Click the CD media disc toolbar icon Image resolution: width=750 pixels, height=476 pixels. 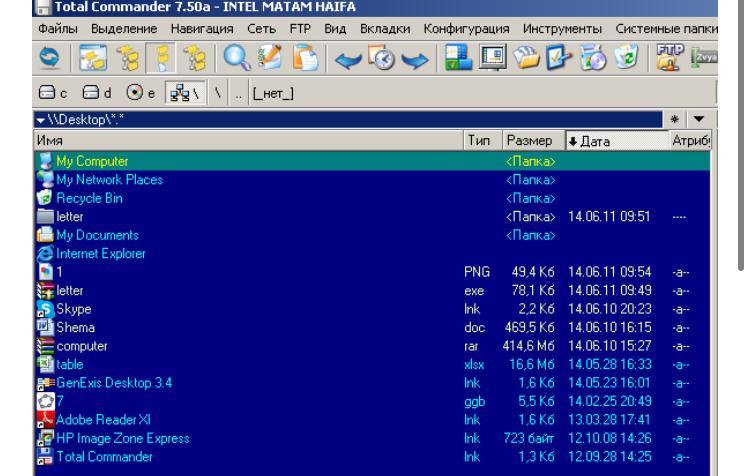pyautogui.click(x=592, y=58)
